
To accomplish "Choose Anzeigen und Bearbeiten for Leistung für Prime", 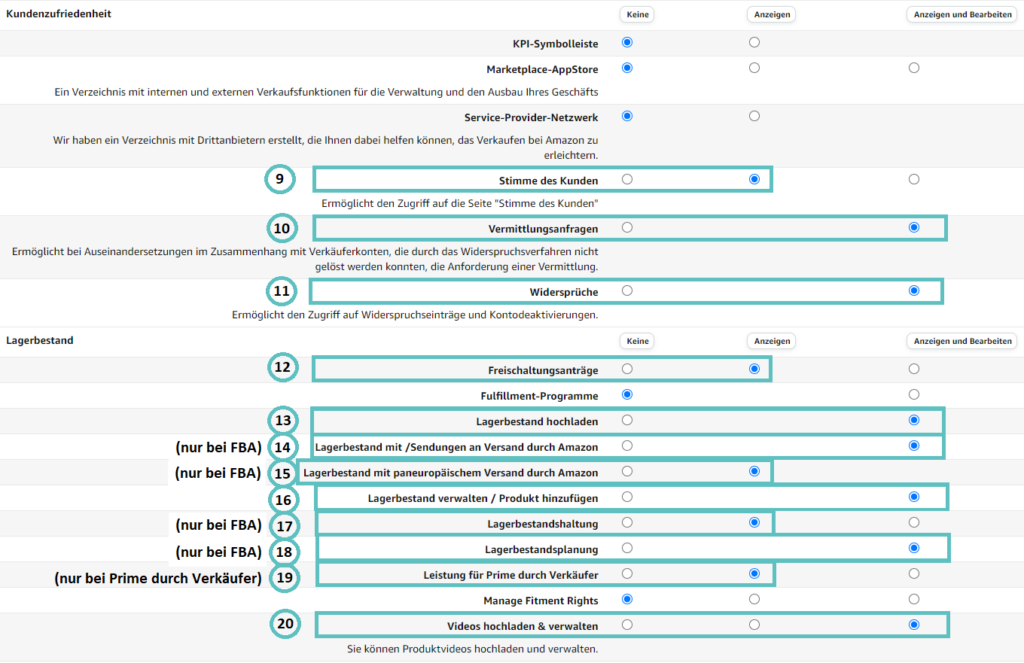I will pyautogui.click(x=914, y=574).
